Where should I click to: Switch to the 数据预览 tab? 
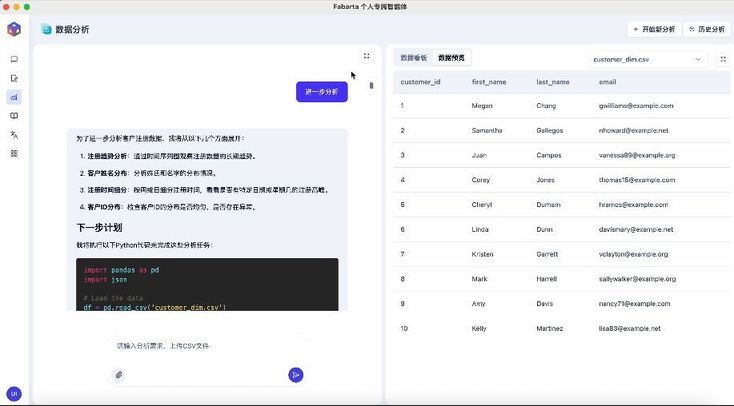(x=451, y=58)
